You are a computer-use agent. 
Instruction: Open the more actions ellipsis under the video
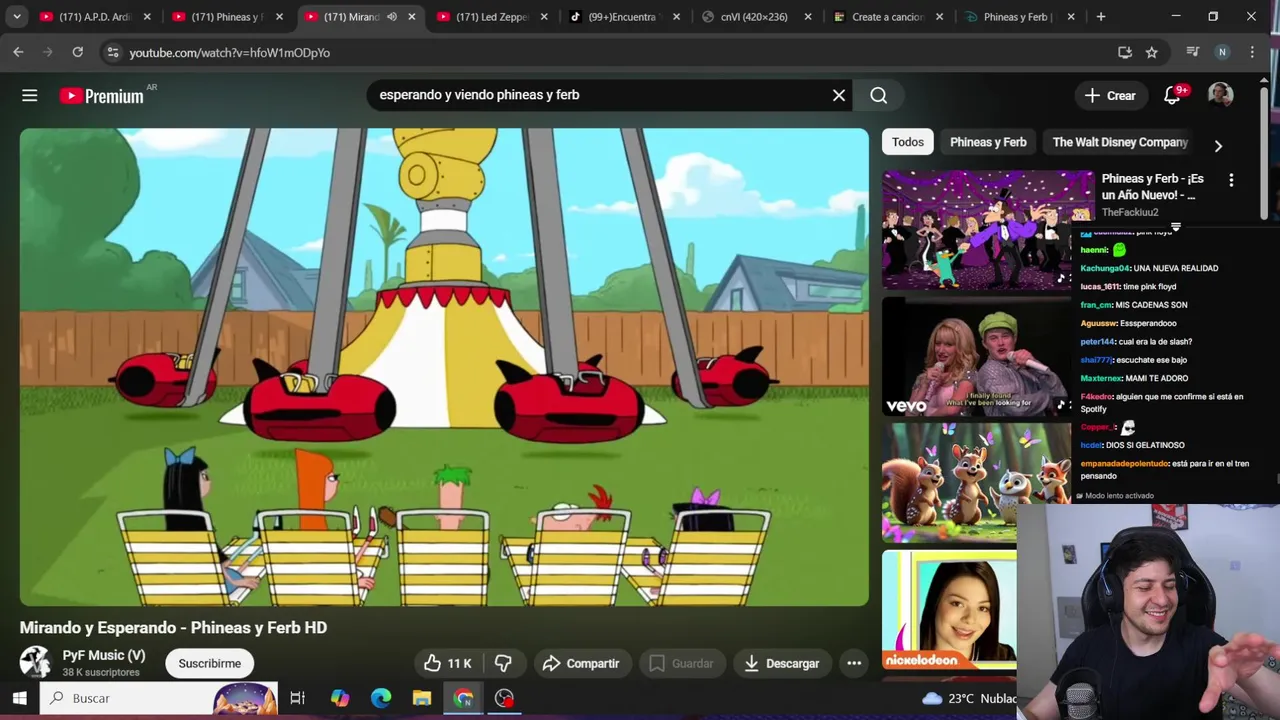(854, 663)
